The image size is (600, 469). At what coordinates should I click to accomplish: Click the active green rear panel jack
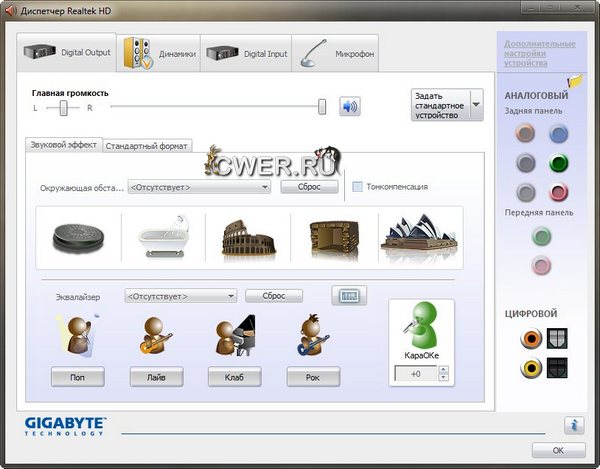[x=559, y=163]
